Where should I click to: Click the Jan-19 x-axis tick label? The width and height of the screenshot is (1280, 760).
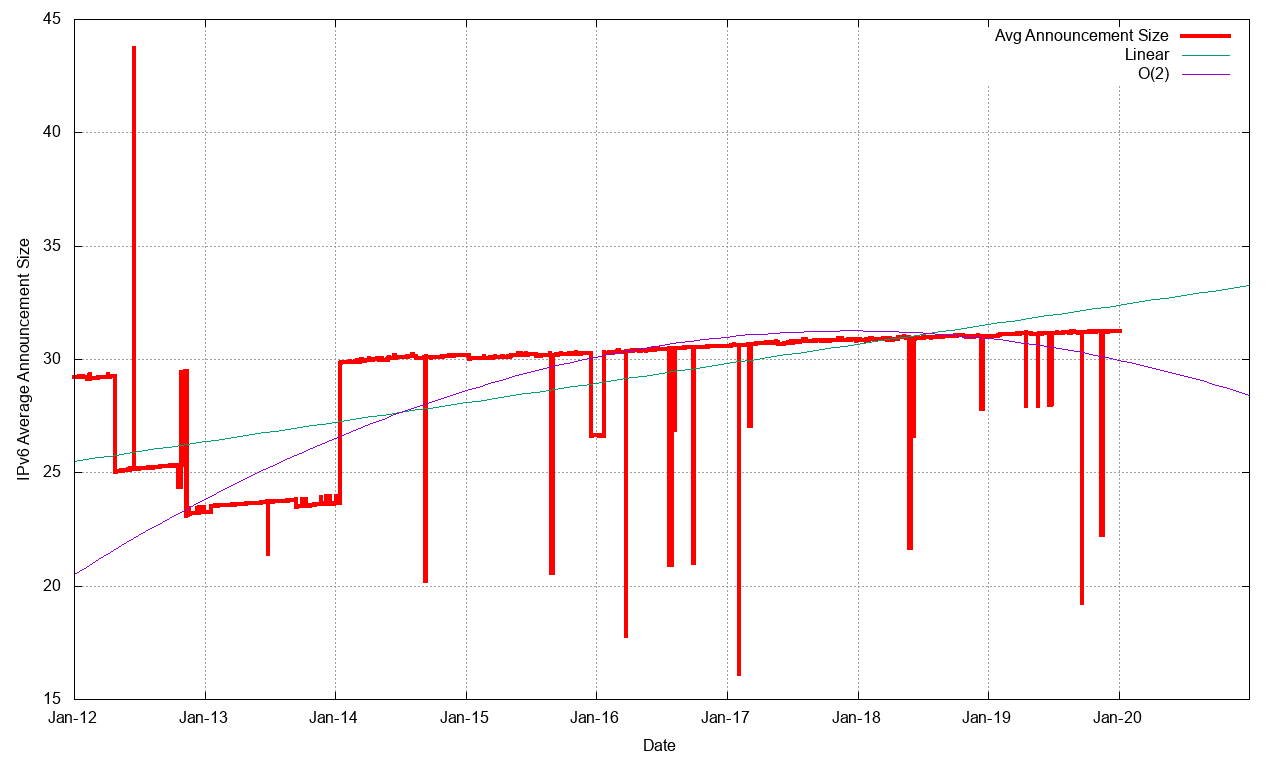(988, 717)
